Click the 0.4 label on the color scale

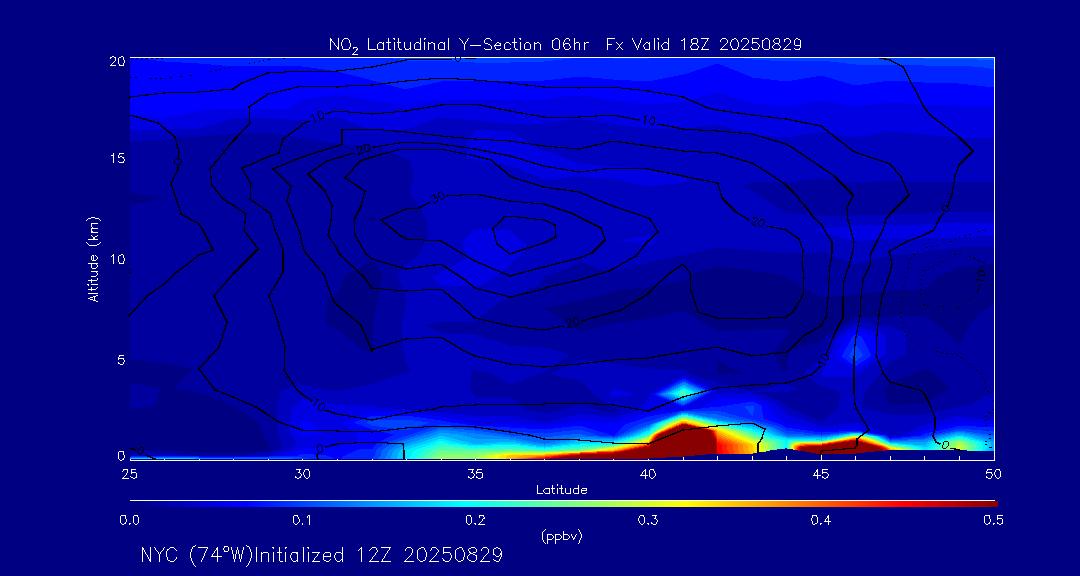821,520
